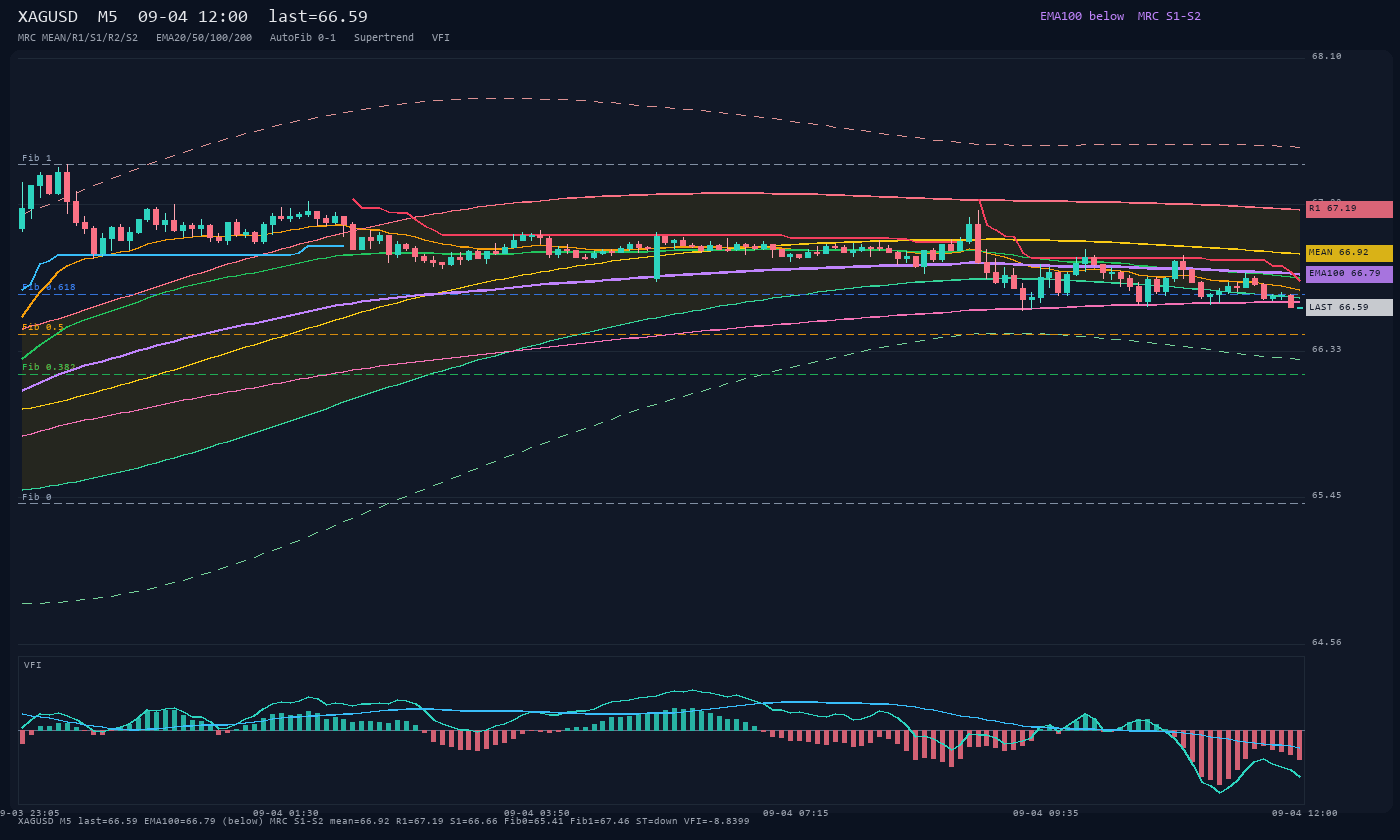Click the purple EMA100 66.79 price tag
Viewport: 1400px width, 840px height.
(x=1349, y=274)
